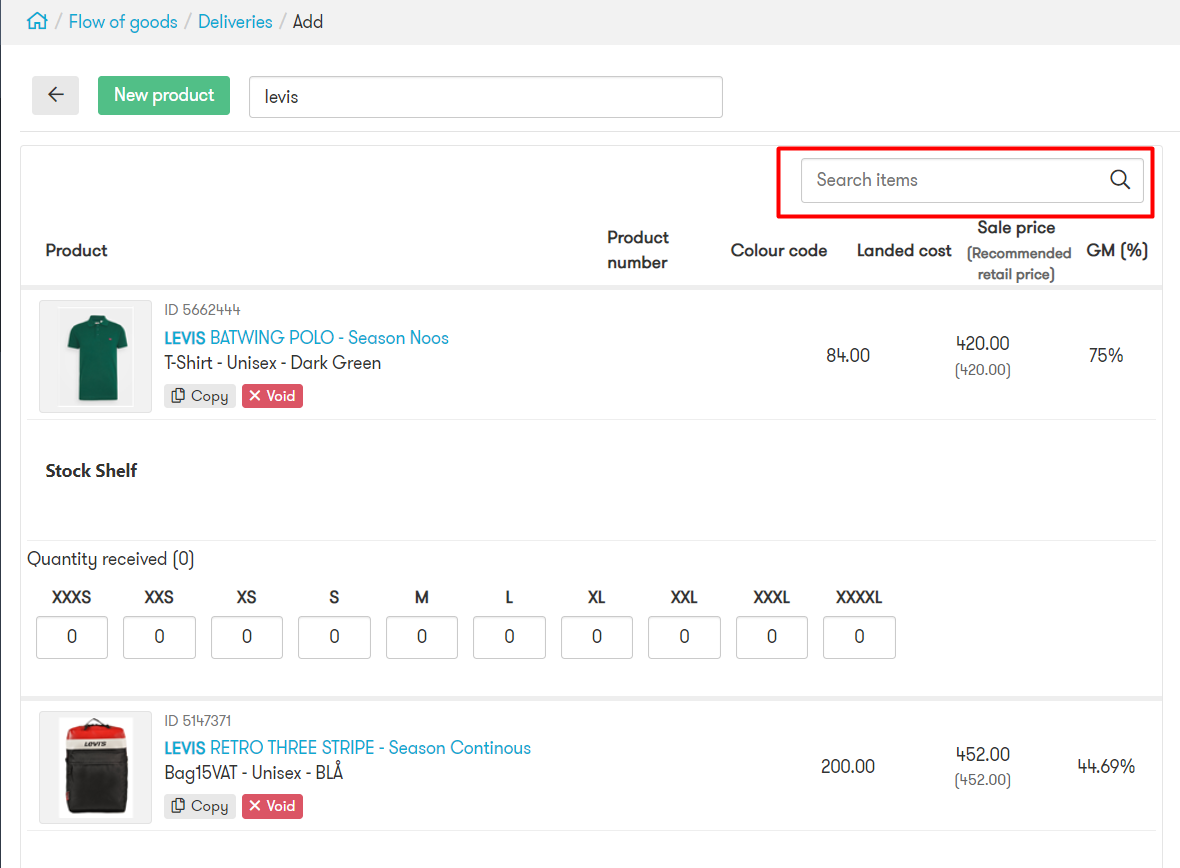Select the XXXXL quantity field
Viewport: 1180px width, 868px height.
[x=859, y=637]
